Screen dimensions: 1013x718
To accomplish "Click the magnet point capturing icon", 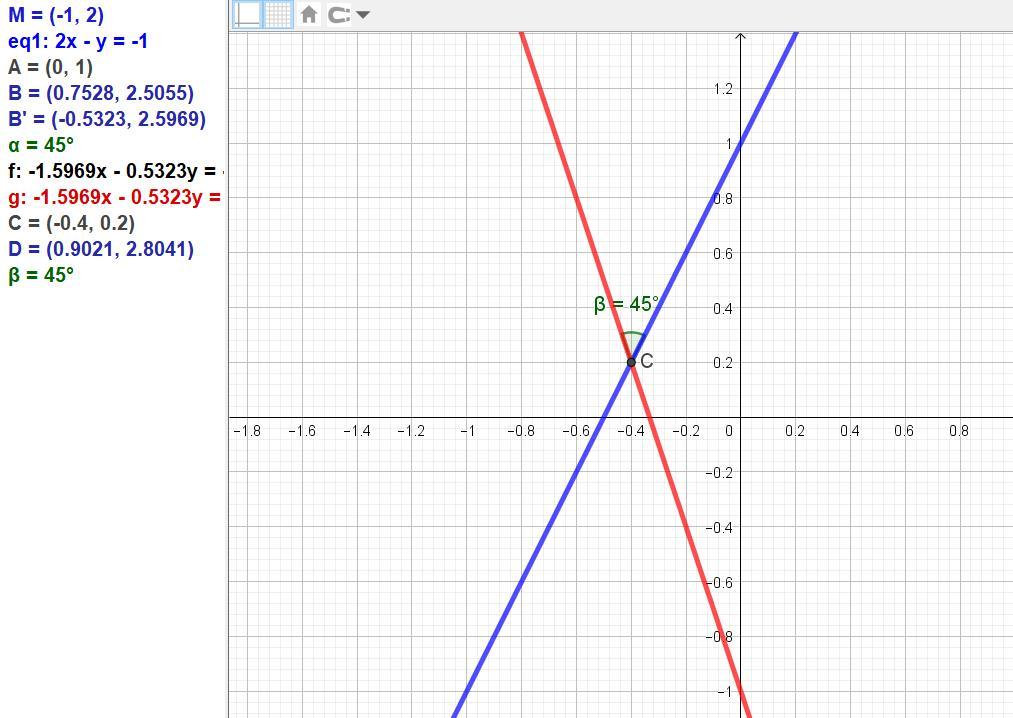I will point(339,14).
